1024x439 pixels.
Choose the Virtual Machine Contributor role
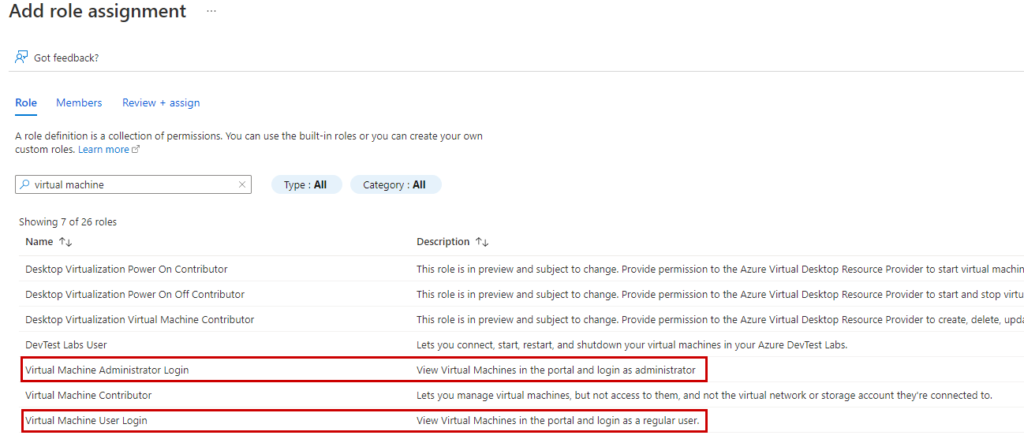[x=88, y=395]
